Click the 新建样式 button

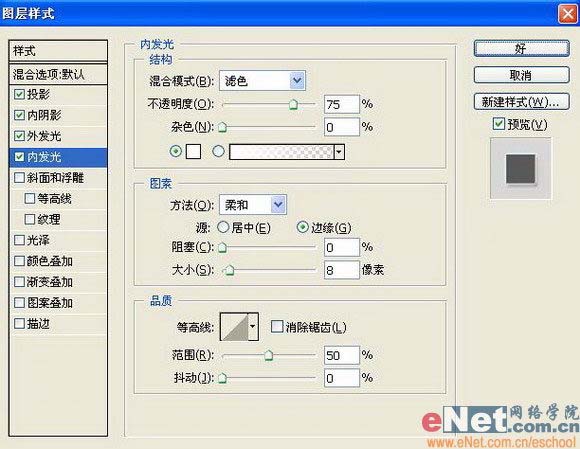pyautogui.click(x=522, y=102)
